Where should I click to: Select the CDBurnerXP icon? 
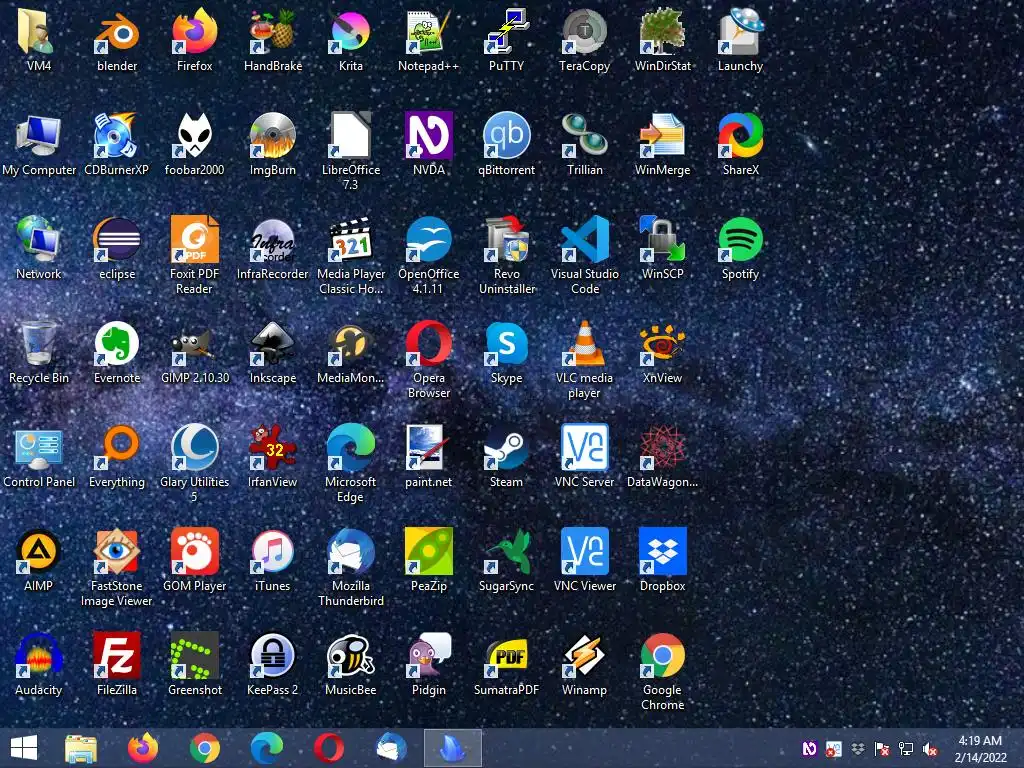[117, 136]
